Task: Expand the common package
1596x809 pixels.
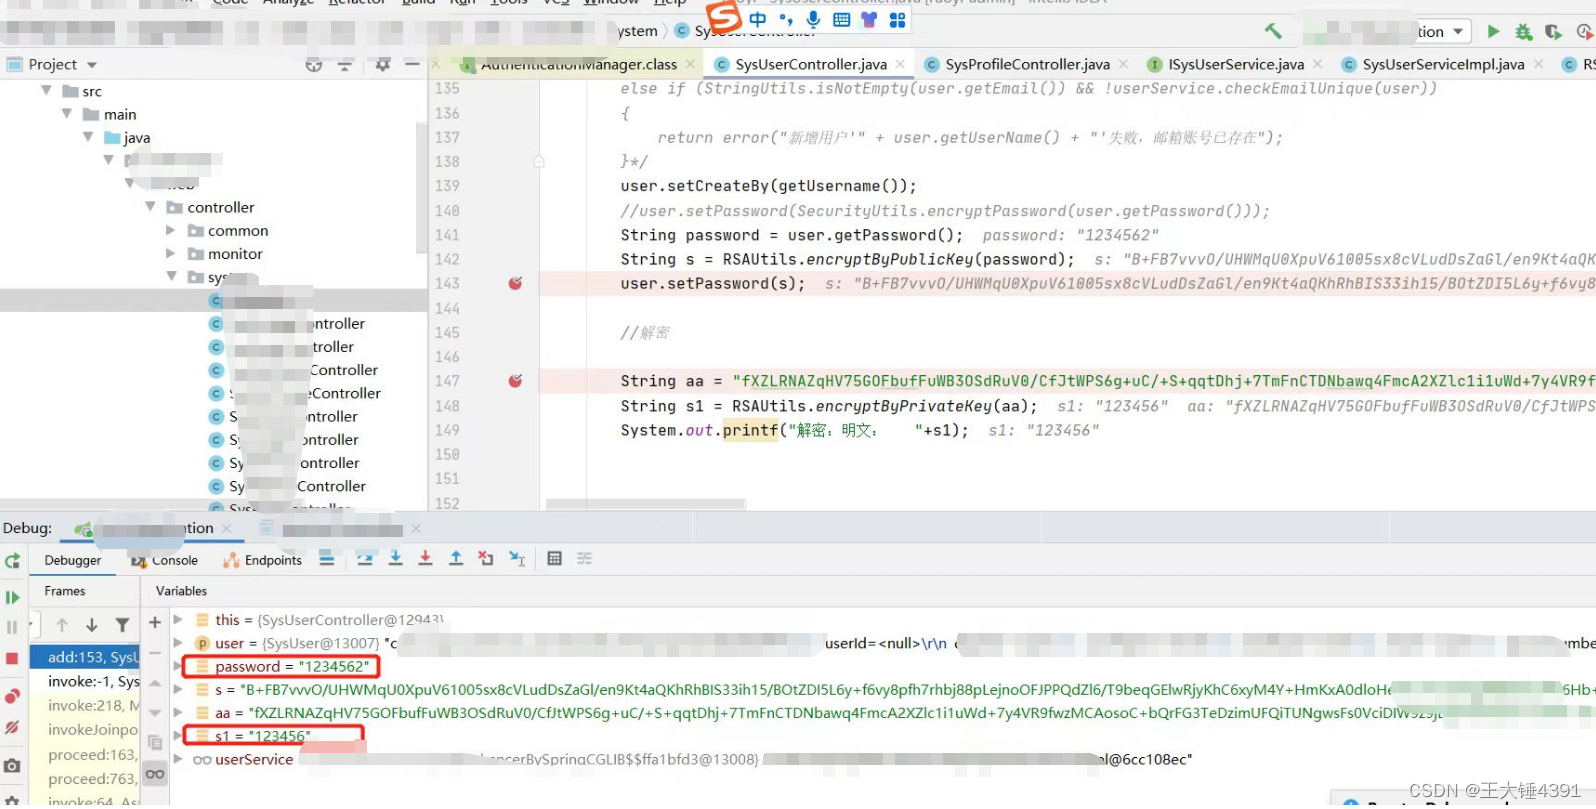Action: [x=171, y=230]
